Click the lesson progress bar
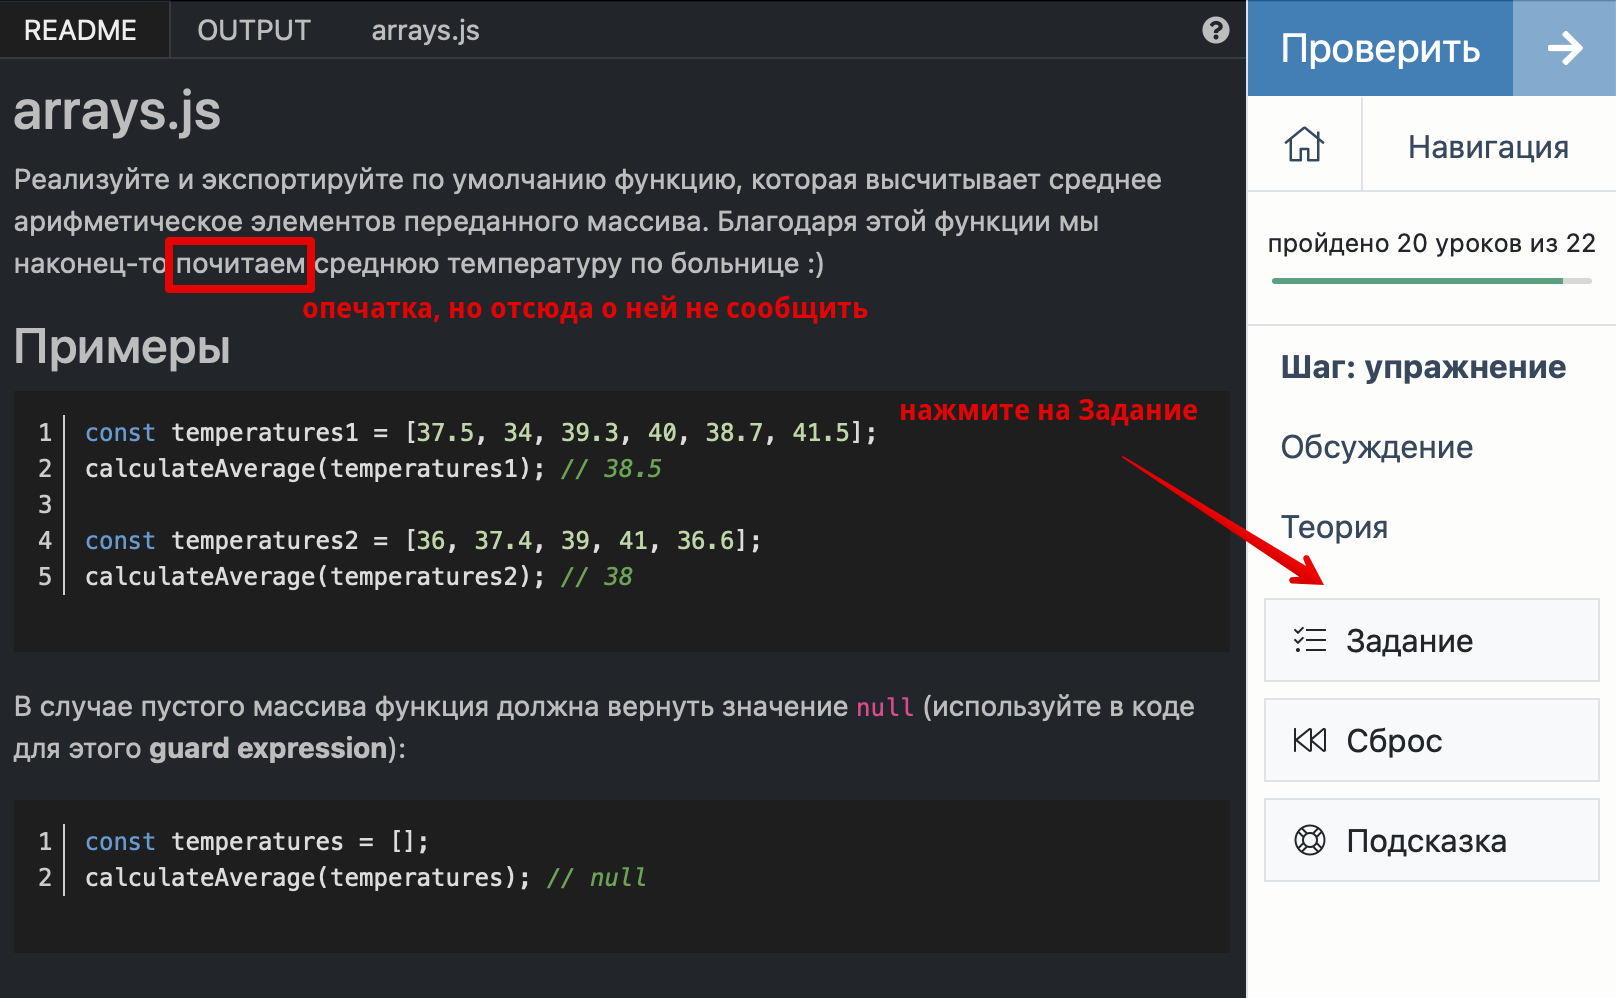 point(1431,281)
